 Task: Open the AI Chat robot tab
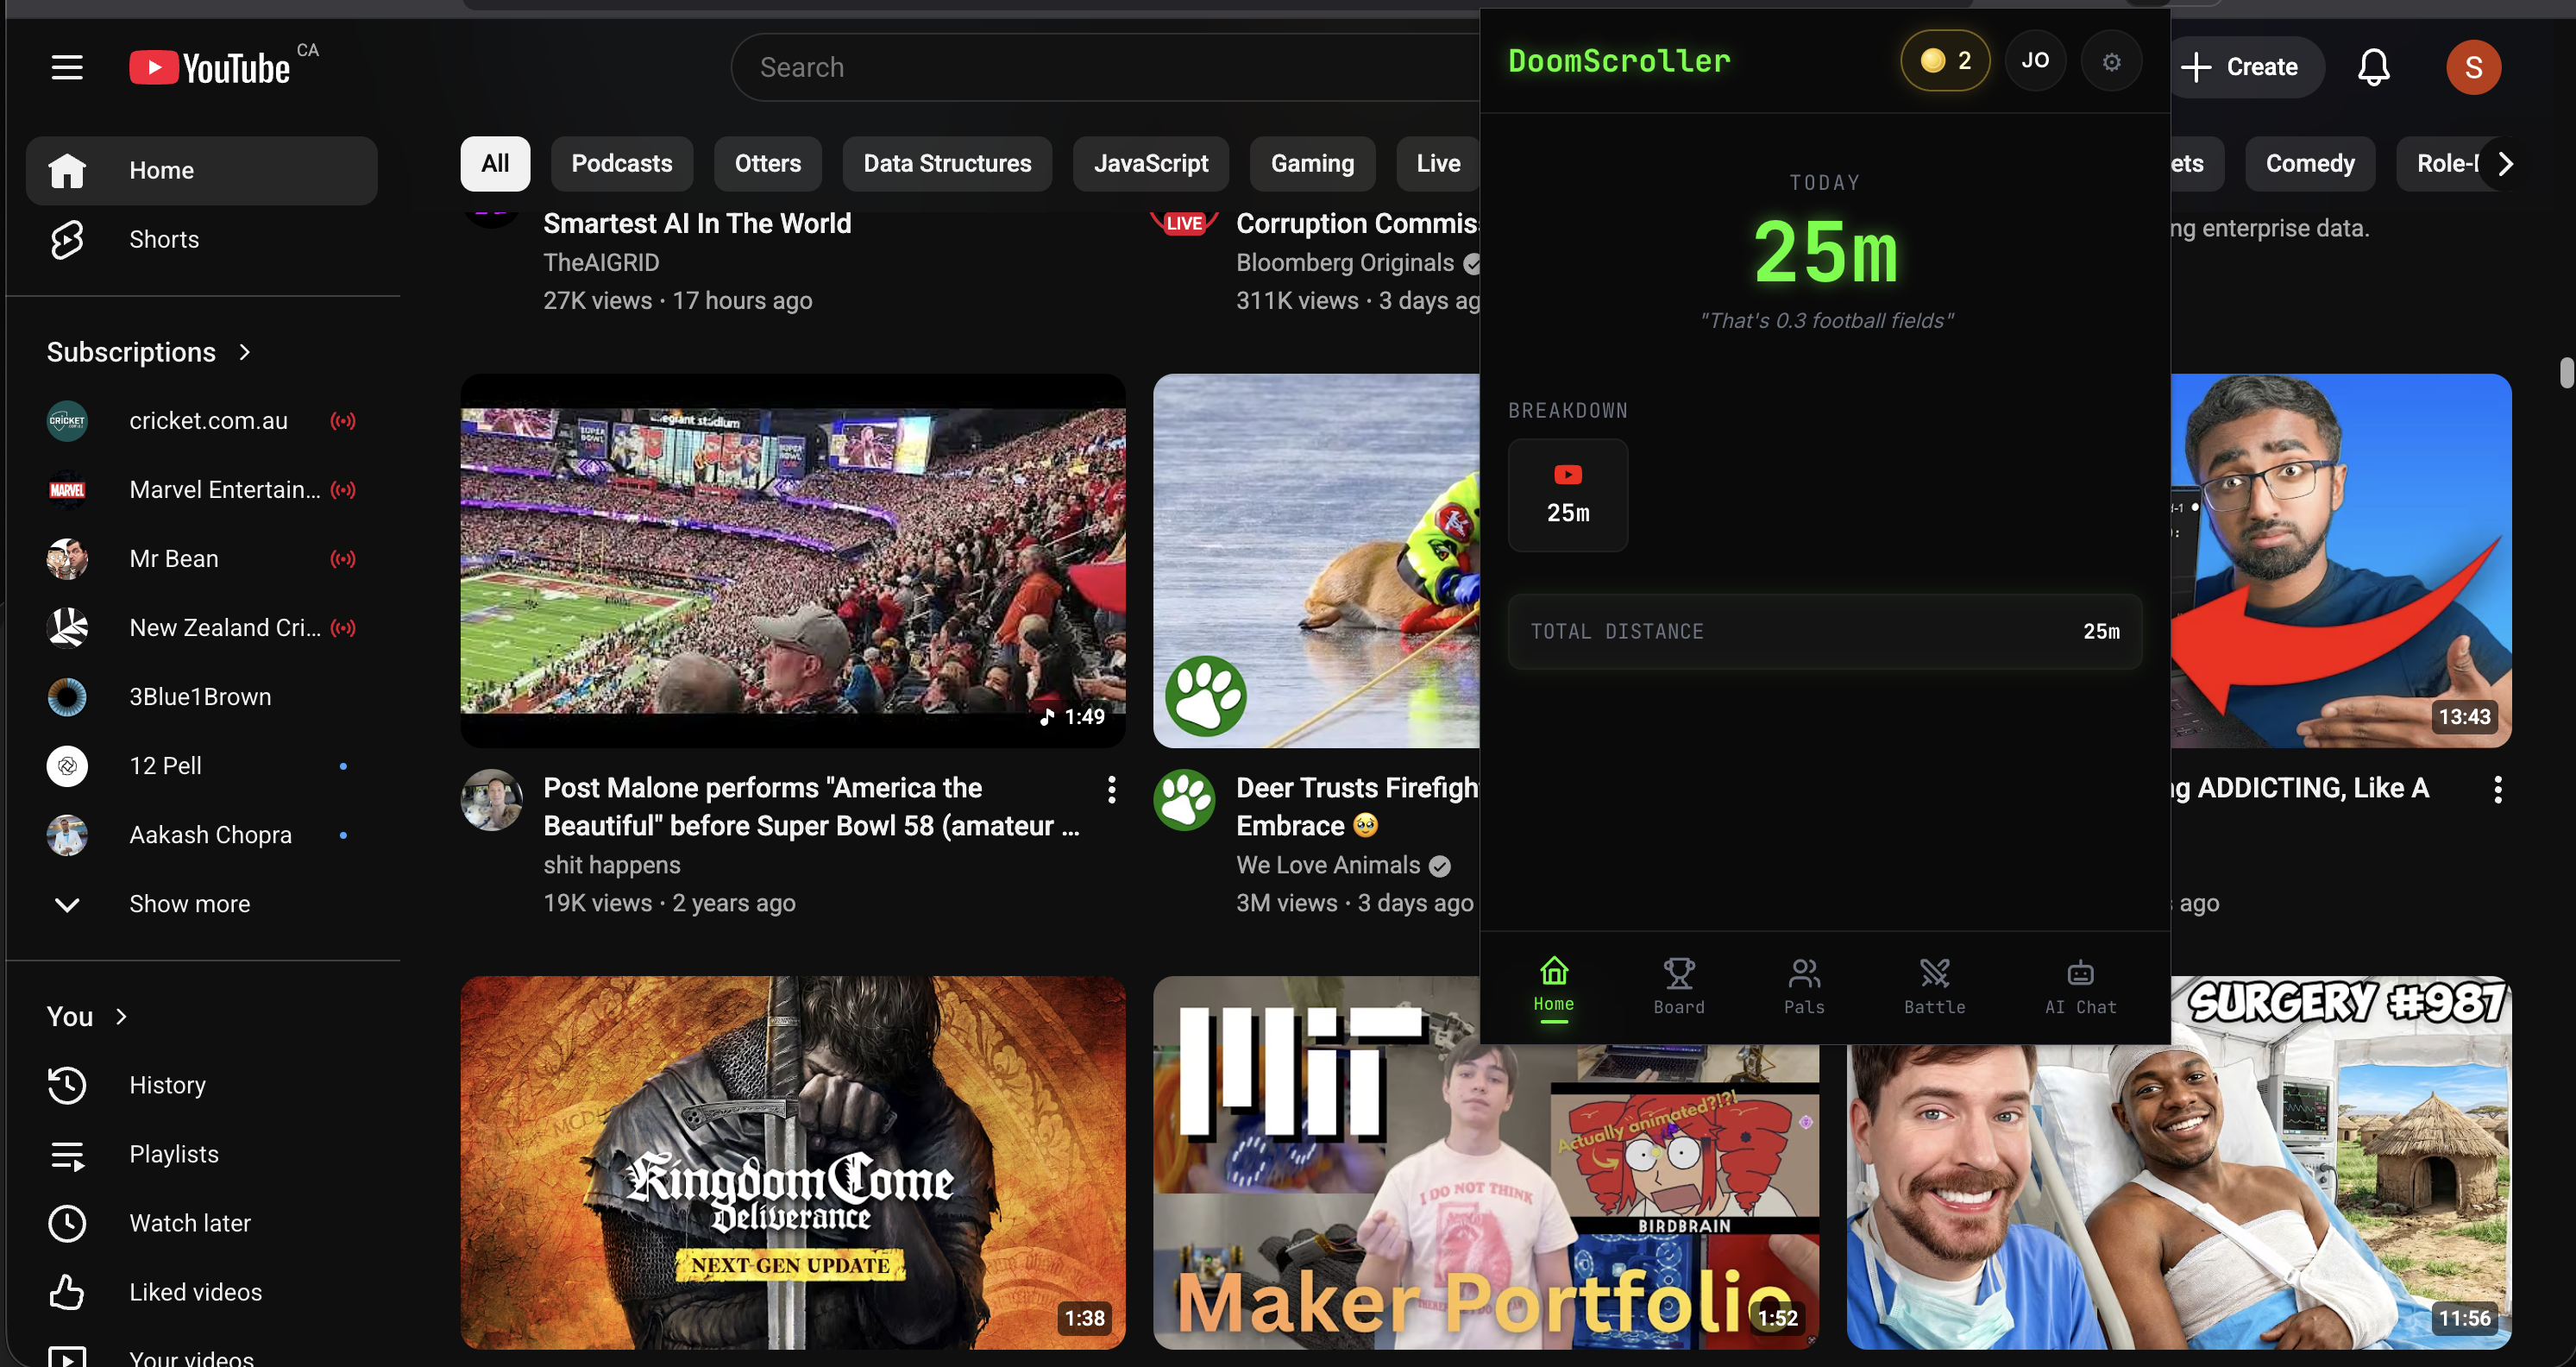coord(2080,985)
